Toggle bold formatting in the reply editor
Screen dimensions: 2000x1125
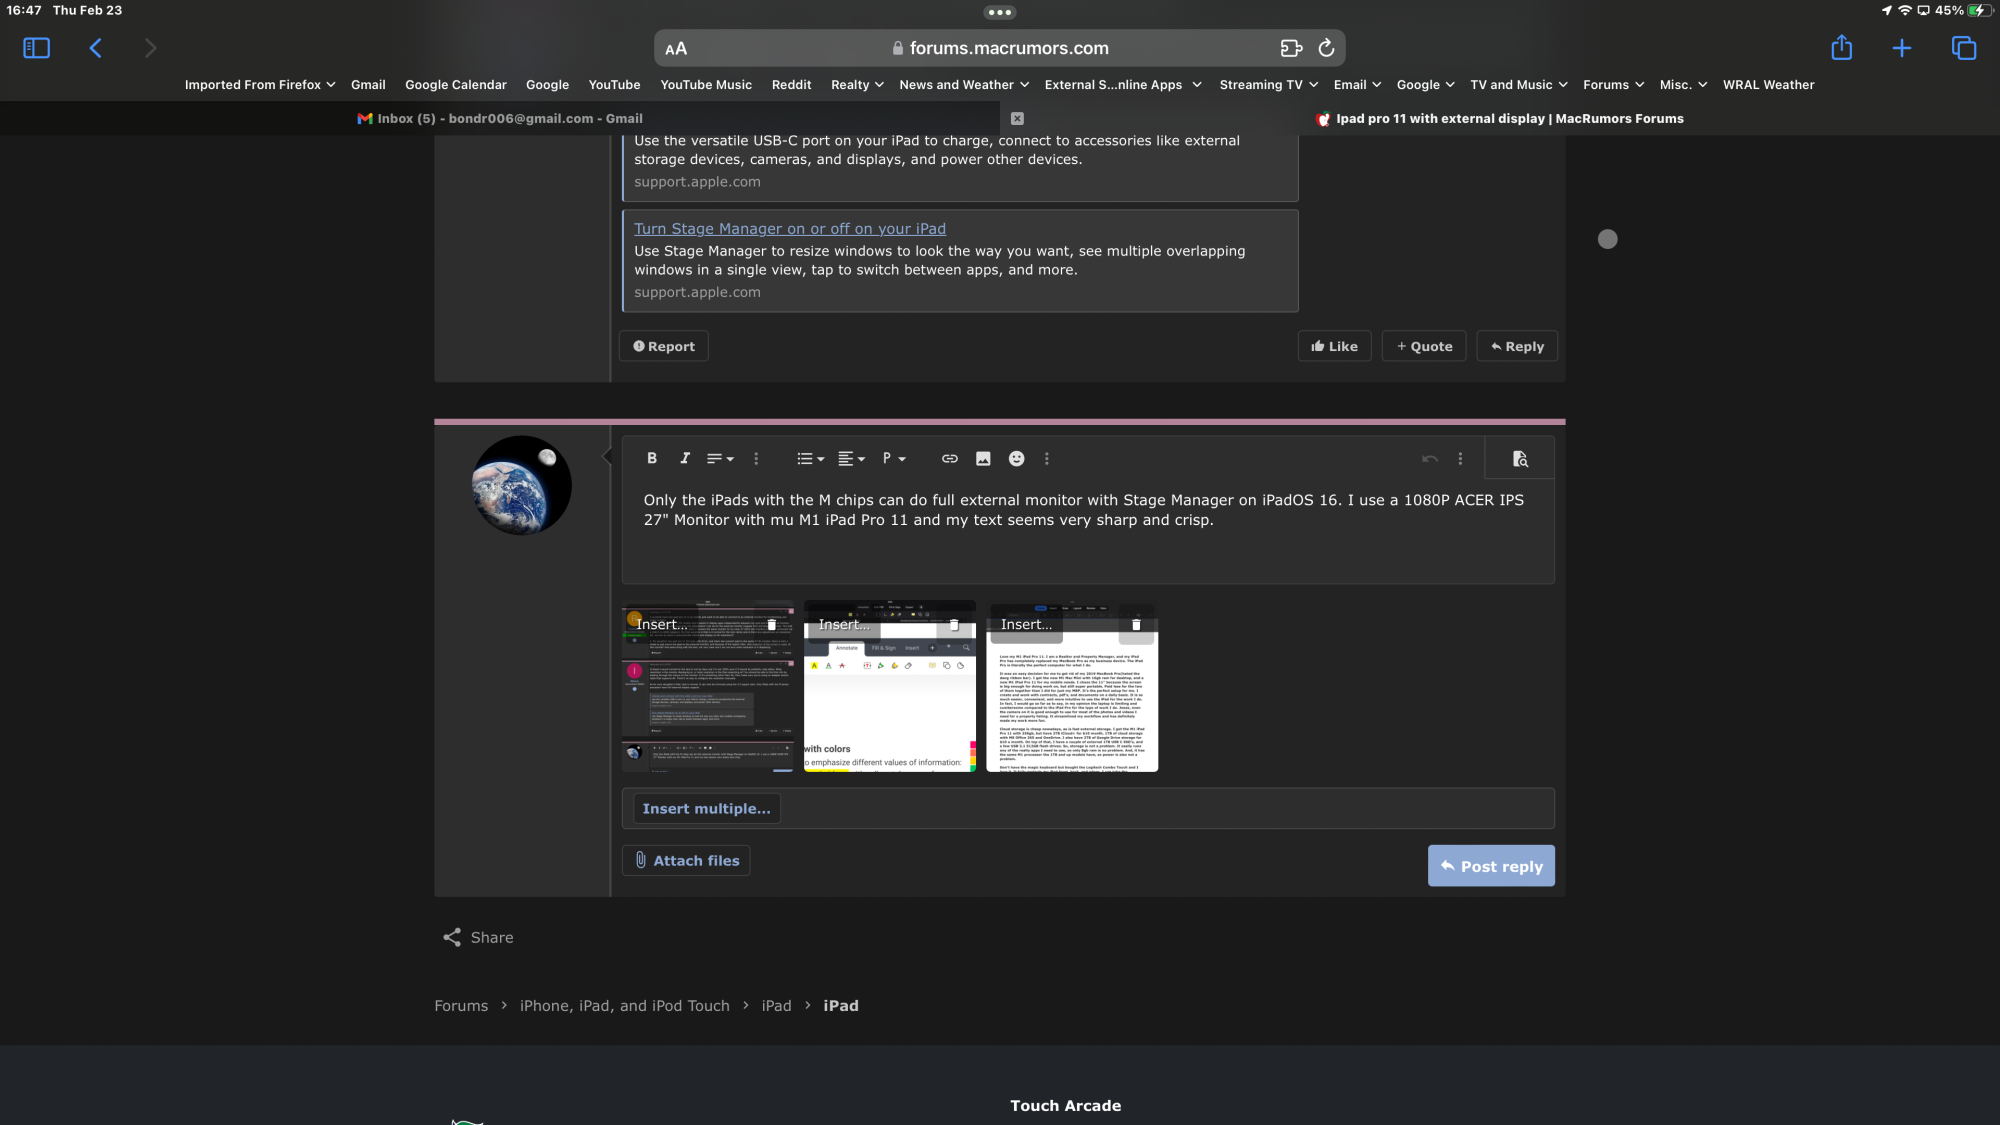[x=652, y=458]
